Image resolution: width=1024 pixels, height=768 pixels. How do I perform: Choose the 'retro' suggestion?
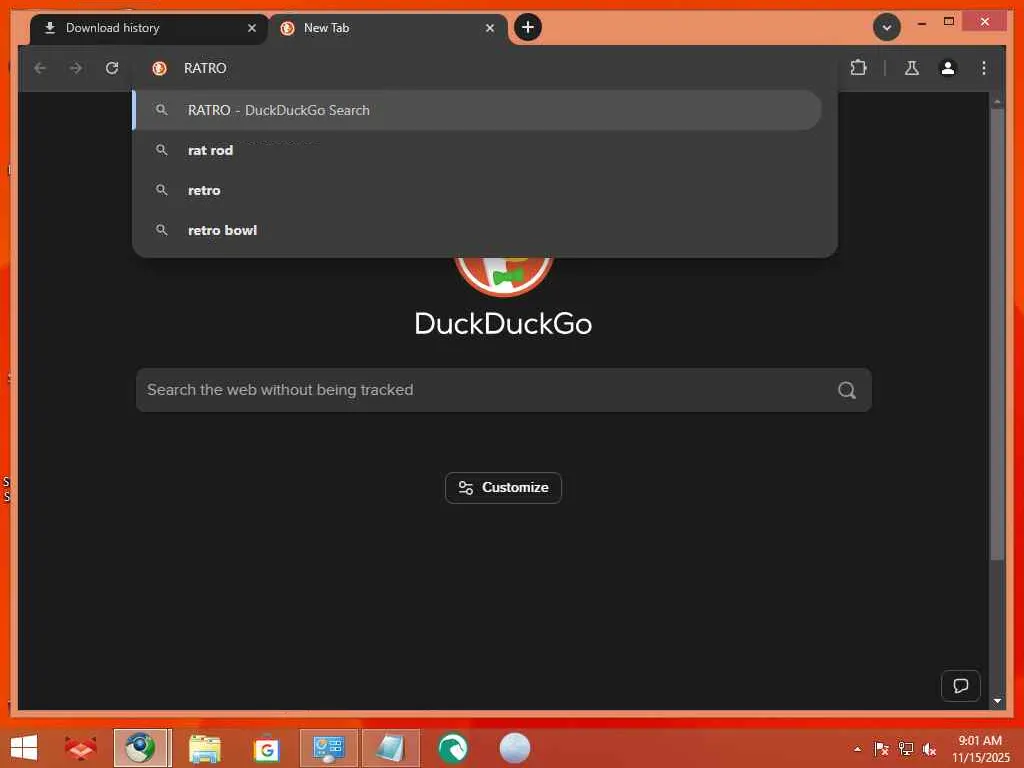[x=477, y=190]
